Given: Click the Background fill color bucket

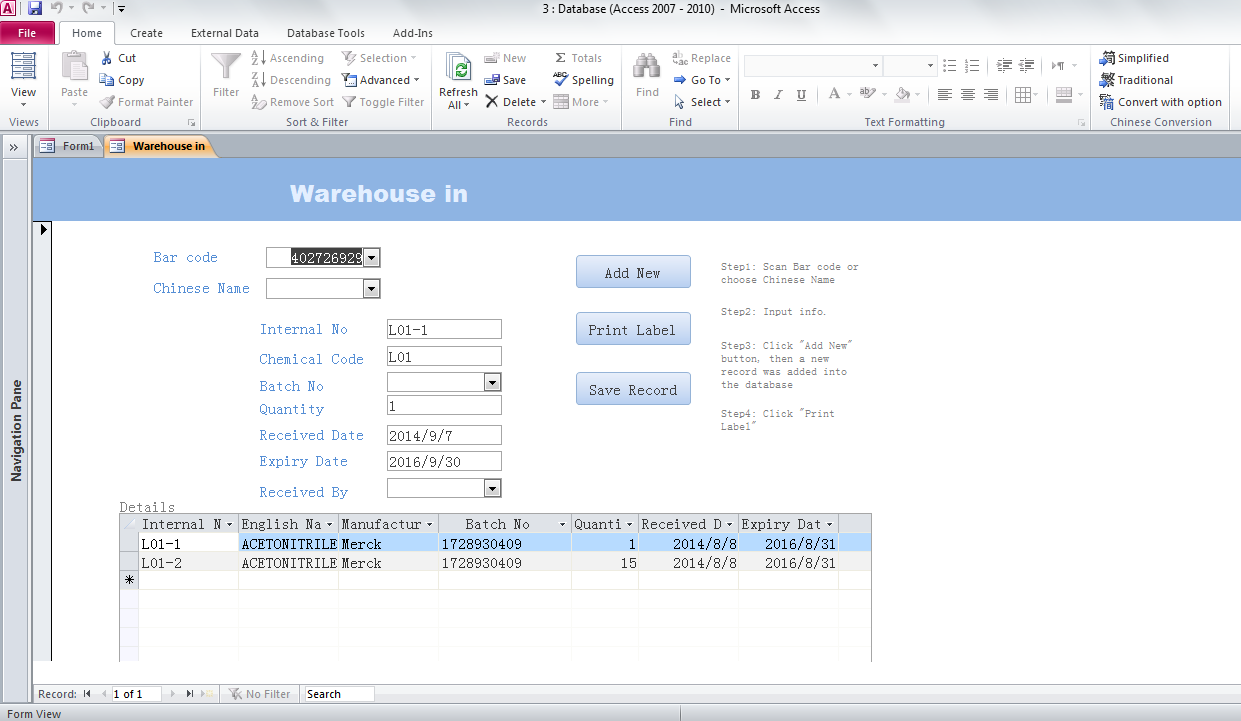Looking at the screenshot, I should point(903,95).
